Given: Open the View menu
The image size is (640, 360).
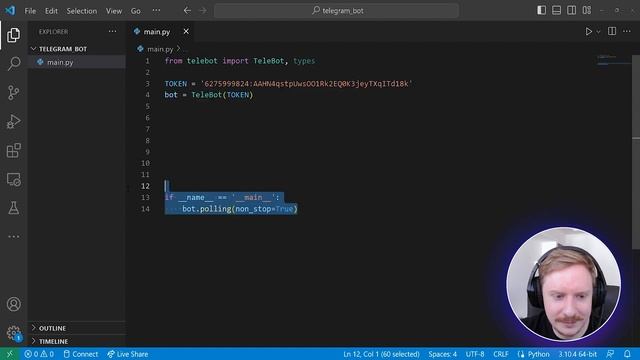Looking at the screenshot, I should point(114,11).
